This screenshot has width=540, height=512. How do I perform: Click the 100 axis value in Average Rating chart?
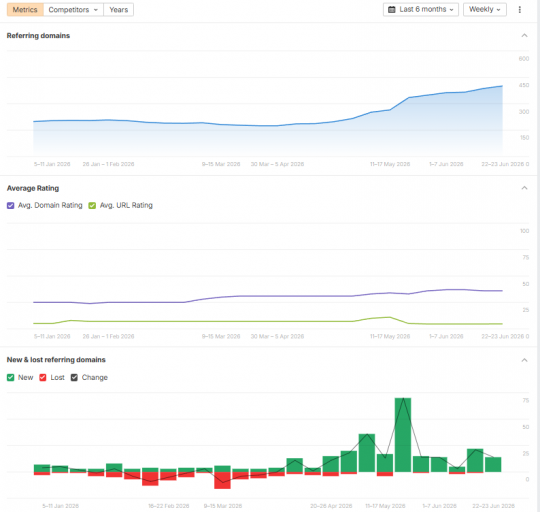coord(525,231)
